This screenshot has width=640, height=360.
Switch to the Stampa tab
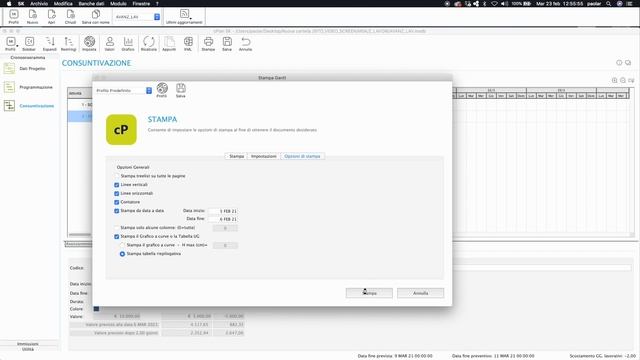(236, 156)
